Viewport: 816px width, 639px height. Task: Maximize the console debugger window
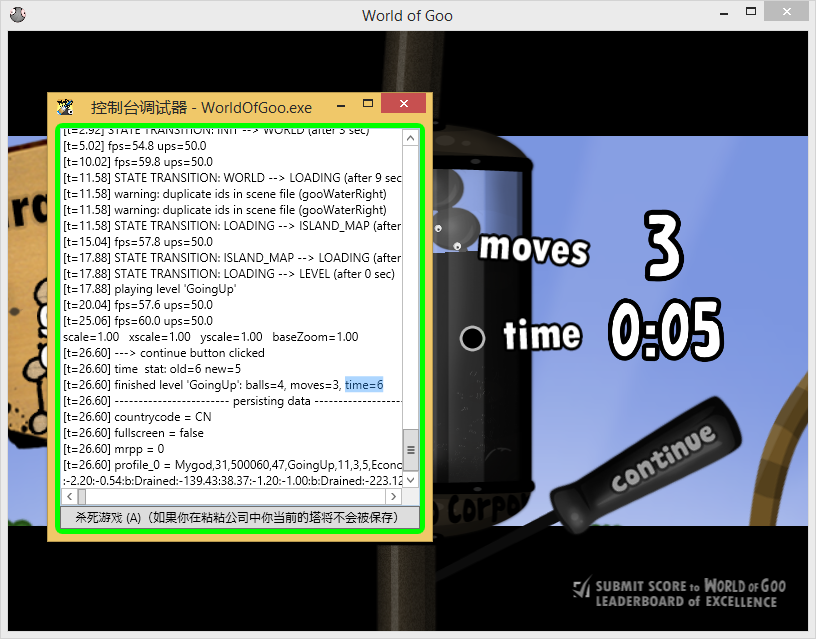click(367, 104)
